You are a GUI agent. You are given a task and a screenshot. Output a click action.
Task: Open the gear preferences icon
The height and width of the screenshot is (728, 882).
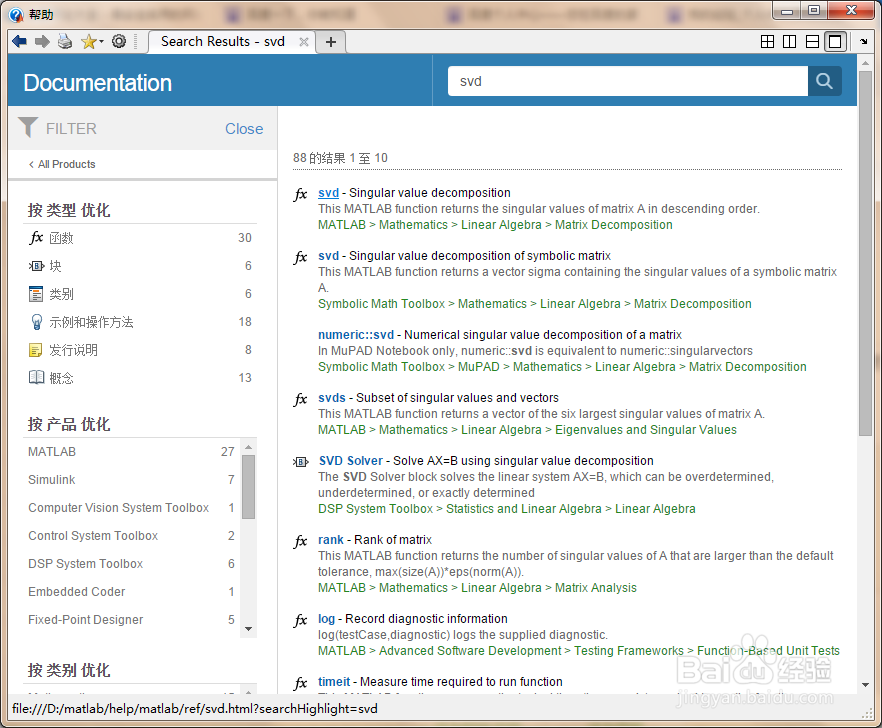coord(119,41)
